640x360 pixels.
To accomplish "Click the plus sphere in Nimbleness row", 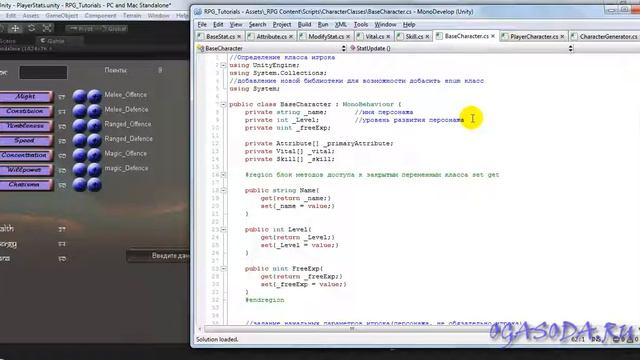I will [94, 126].
